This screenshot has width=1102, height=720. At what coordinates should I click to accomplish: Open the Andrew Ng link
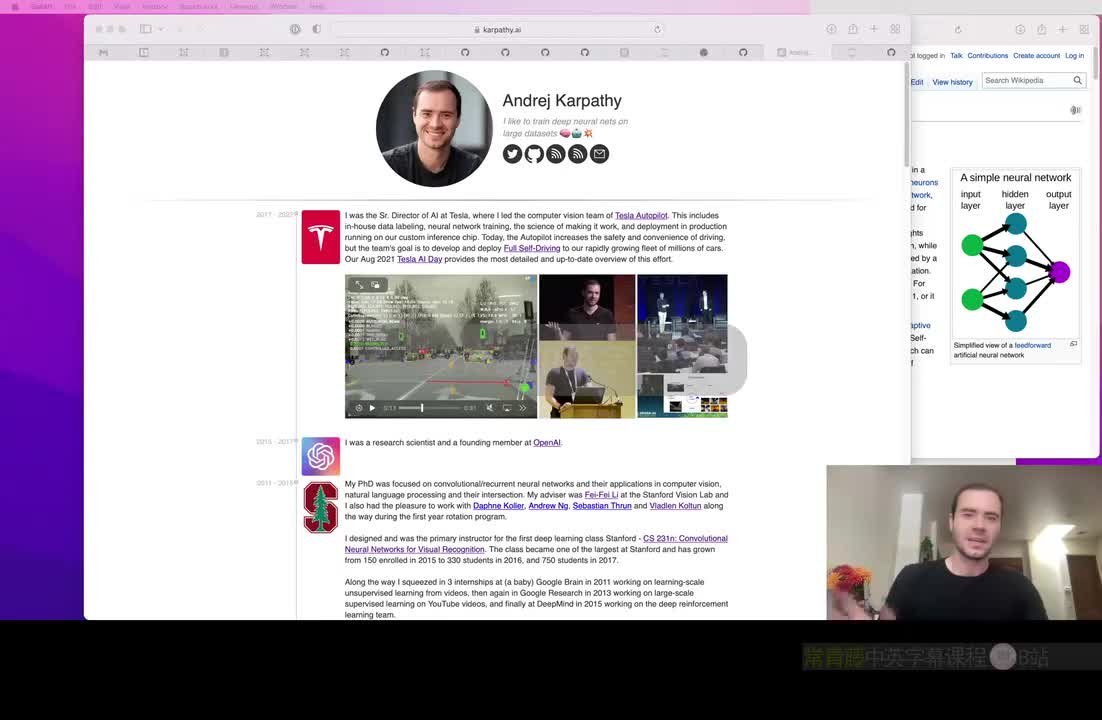point(548,506)
